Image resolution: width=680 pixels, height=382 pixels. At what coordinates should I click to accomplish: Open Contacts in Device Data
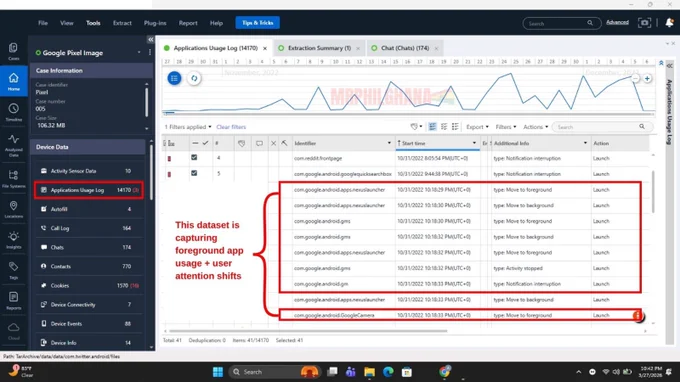click(x=89, y=266)
